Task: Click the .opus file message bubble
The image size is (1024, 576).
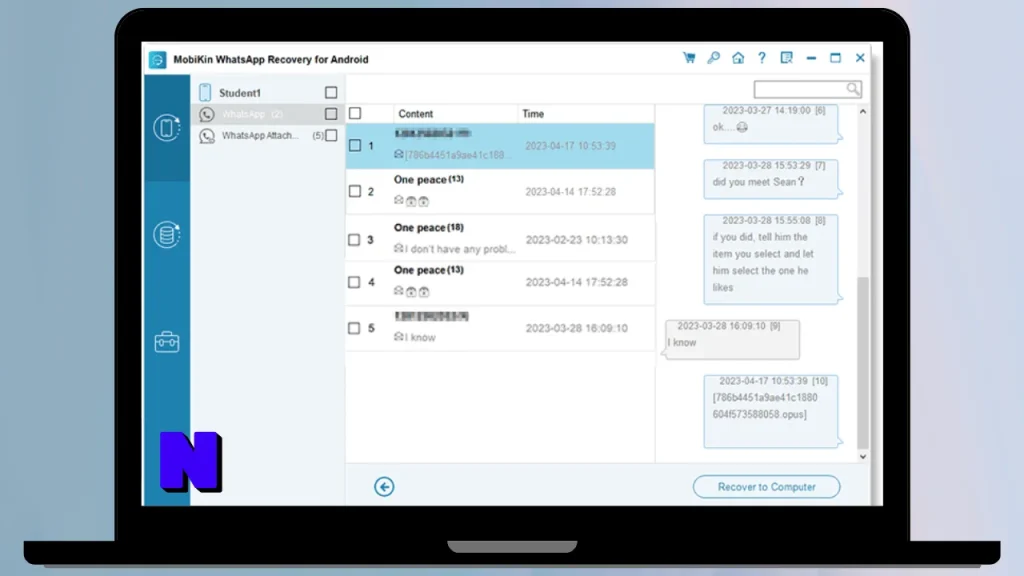Action: click(x=772, y=411)
